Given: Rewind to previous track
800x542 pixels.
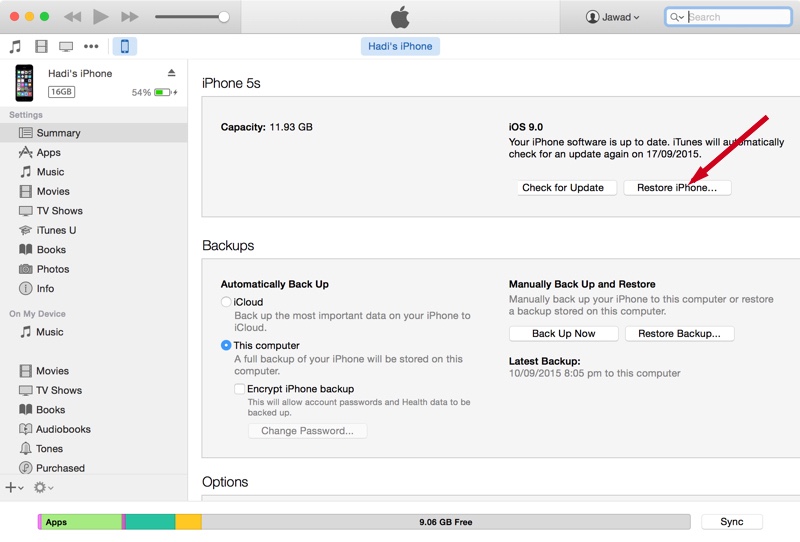Looking at the screenshot, I should point(72,17).
